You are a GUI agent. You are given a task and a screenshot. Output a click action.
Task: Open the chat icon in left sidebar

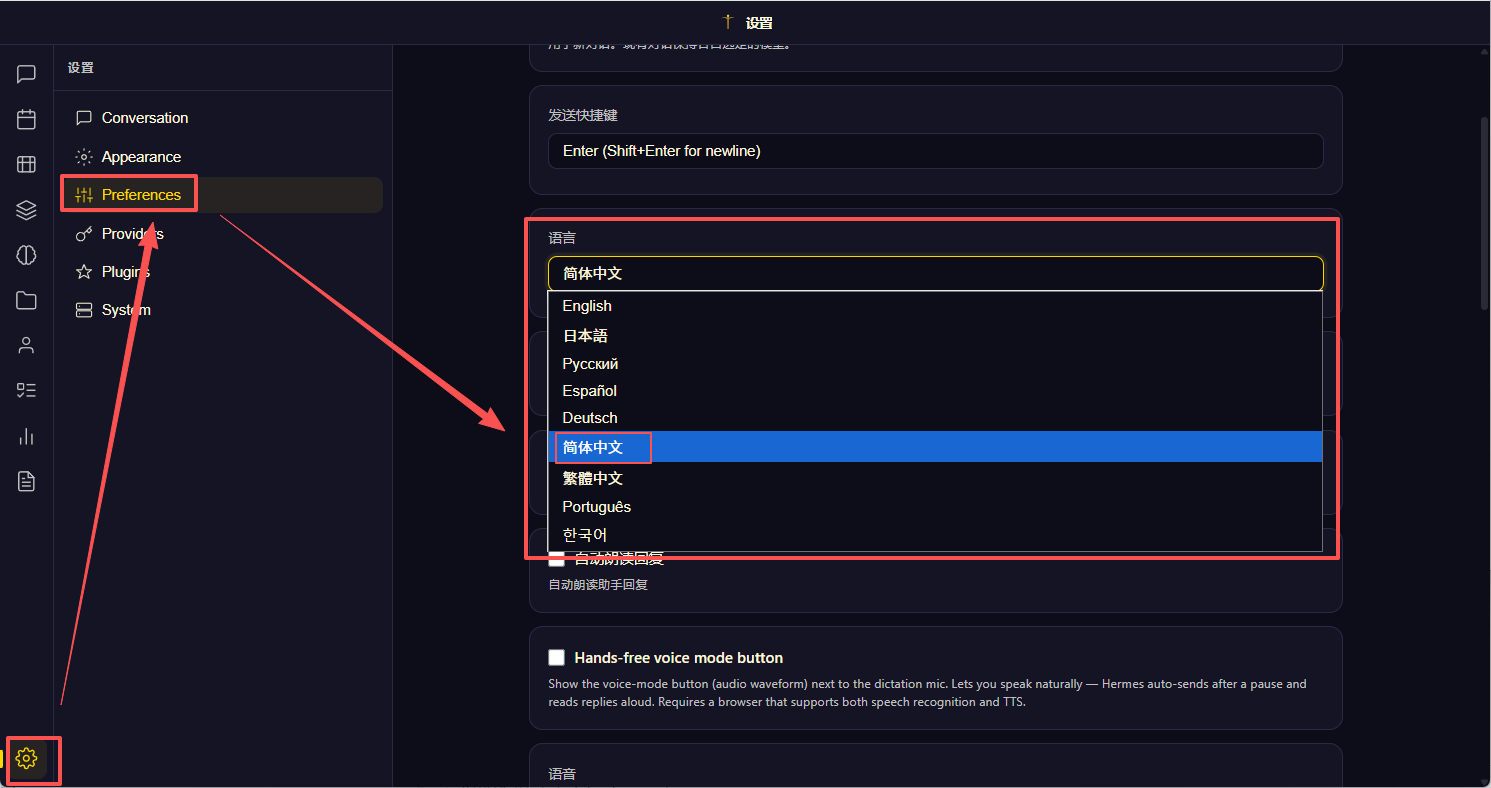click(x=26, y=74)
